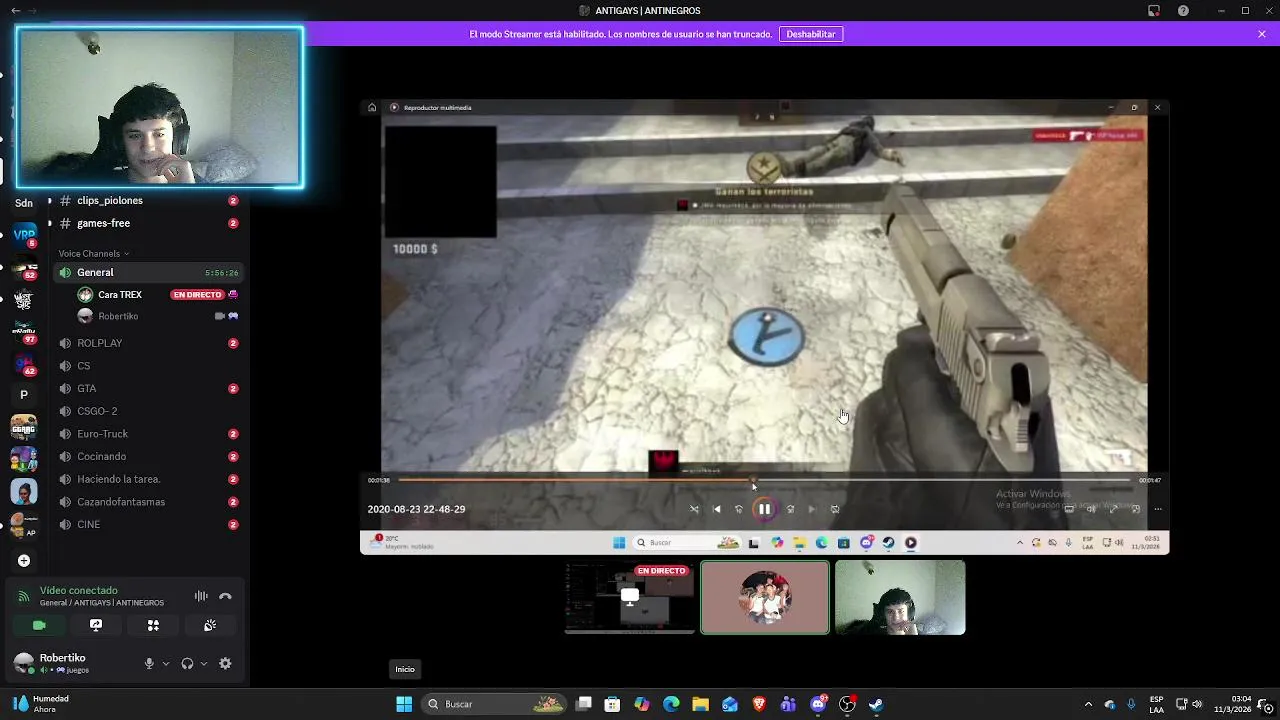
Task: Toggle shuffle in the media player
Action: tap(694, 509)
